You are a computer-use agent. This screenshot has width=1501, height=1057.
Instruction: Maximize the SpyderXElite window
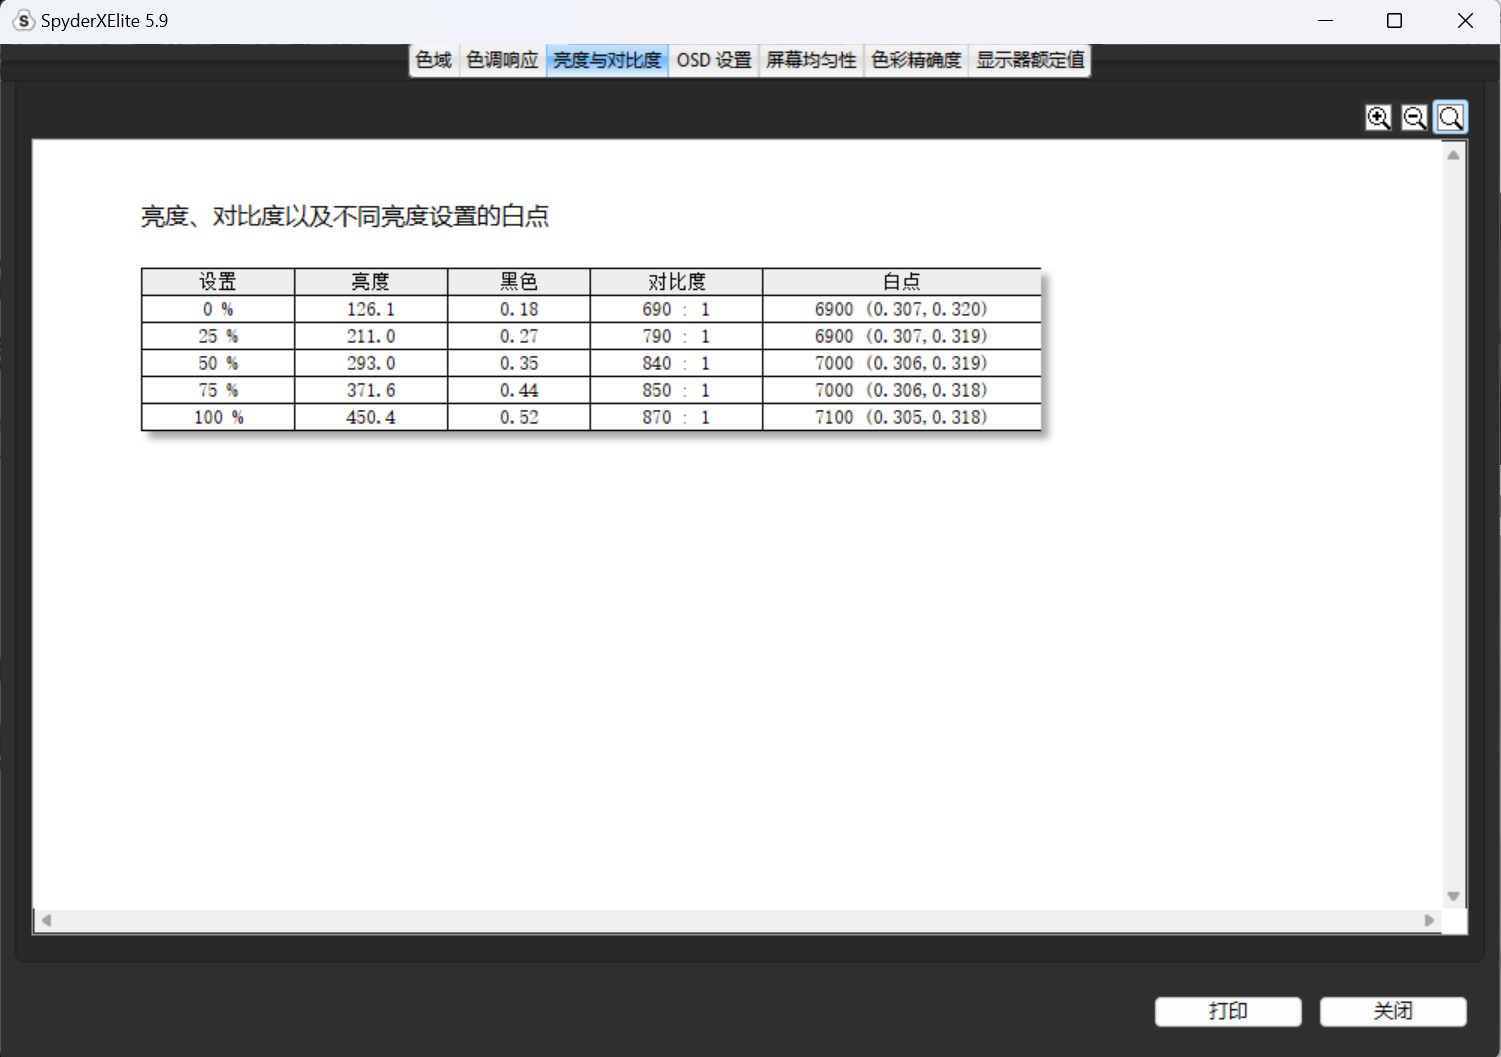pos(1394,20)
